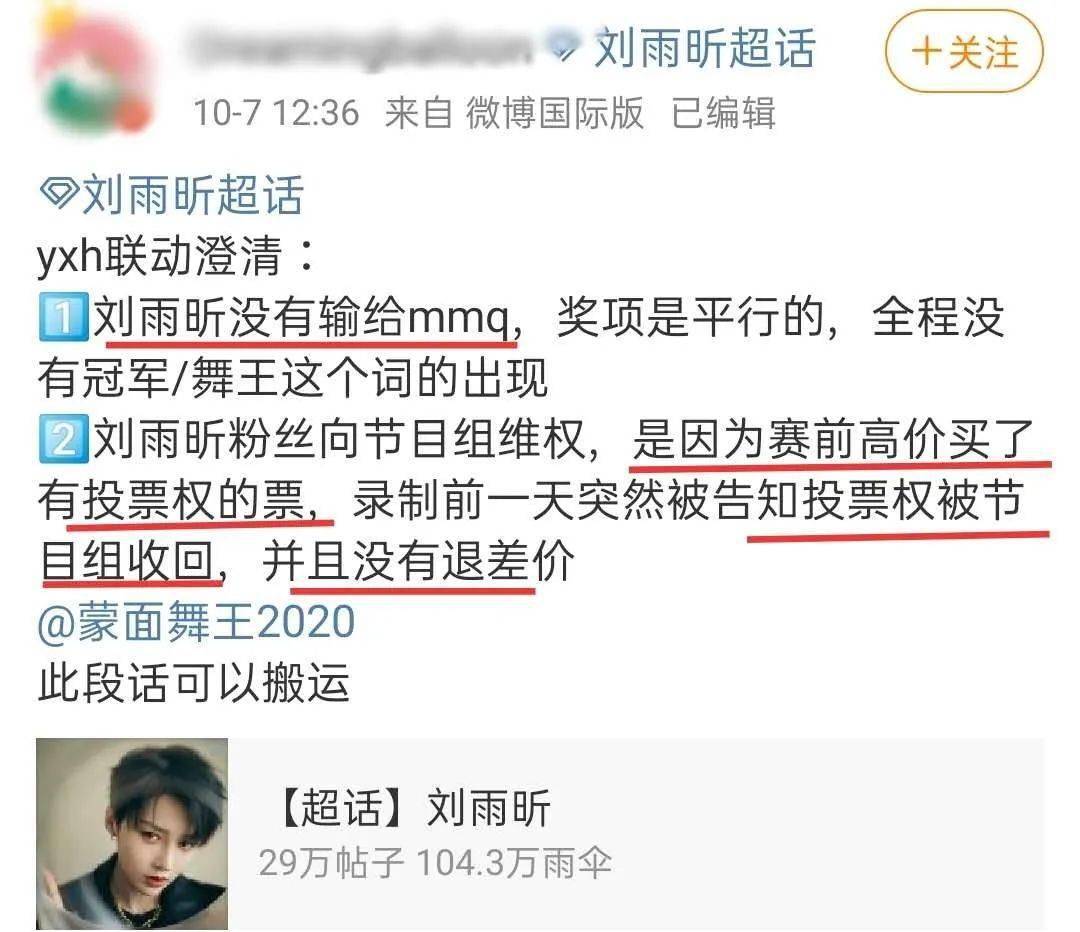Click the blurred username in the header
This screenshot has height=932, width=1080.
363,47
